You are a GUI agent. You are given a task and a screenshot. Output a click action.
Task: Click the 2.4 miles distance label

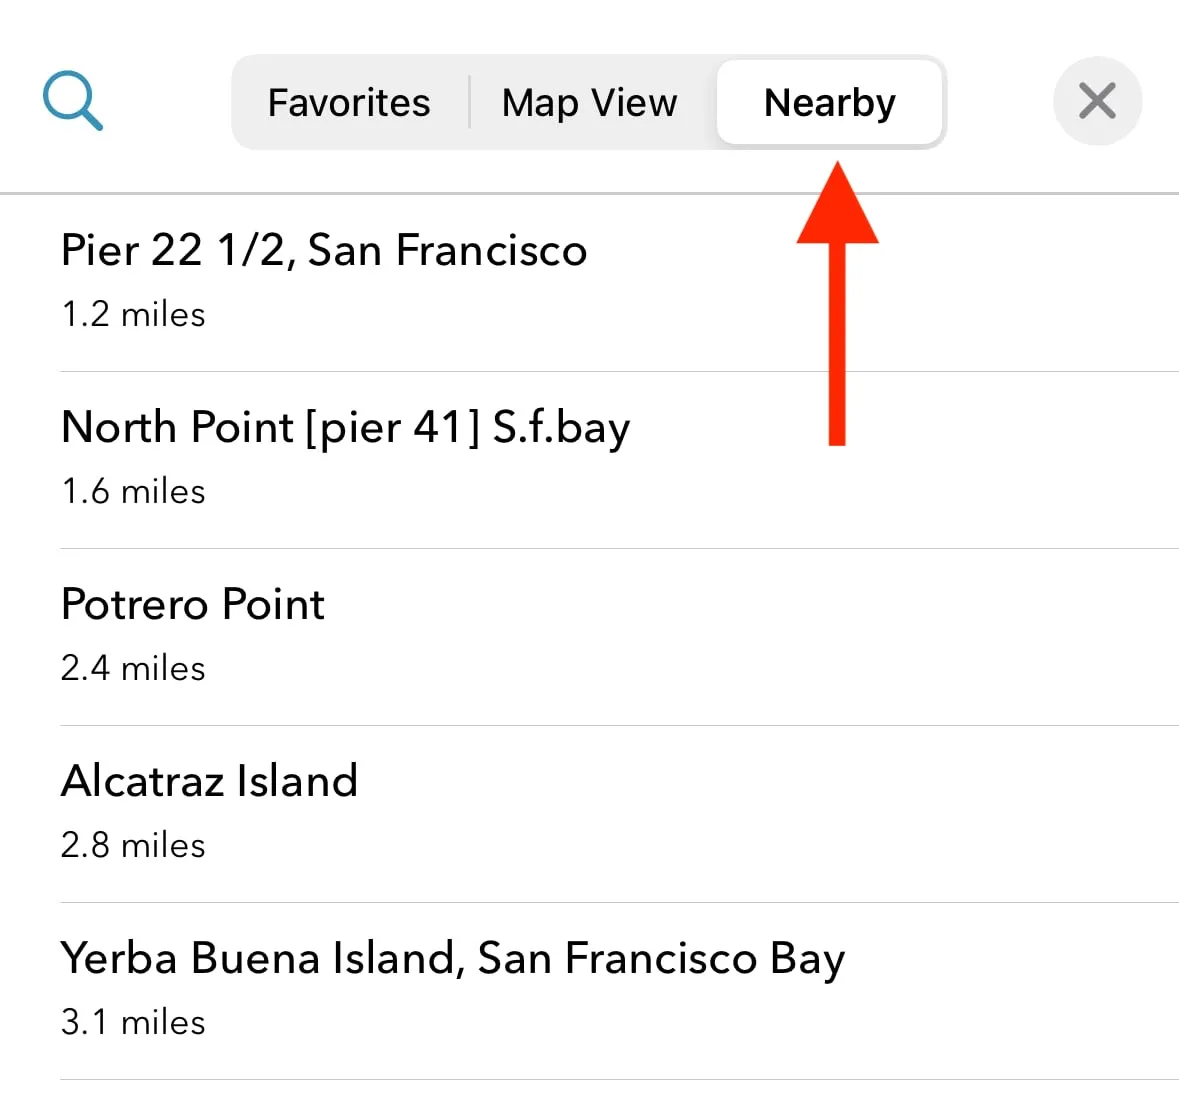[133, 669]
